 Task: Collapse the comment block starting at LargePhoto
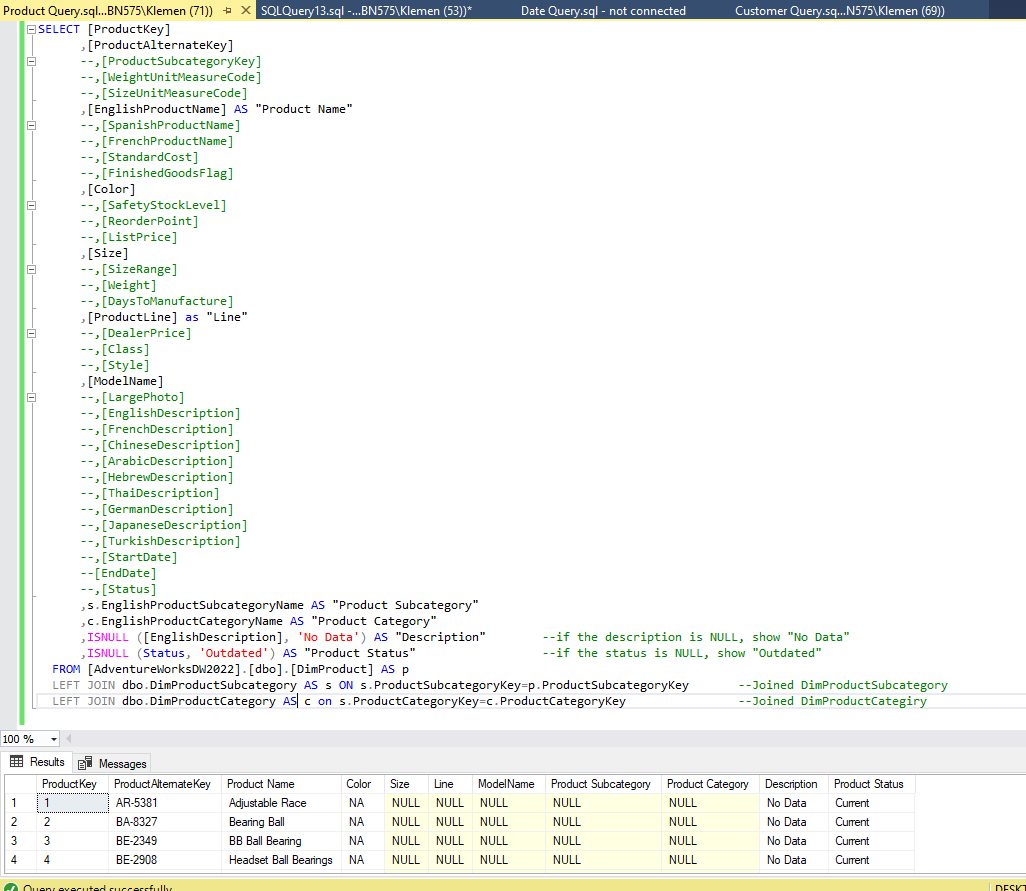pyautogui.click(x=31, y=398)
